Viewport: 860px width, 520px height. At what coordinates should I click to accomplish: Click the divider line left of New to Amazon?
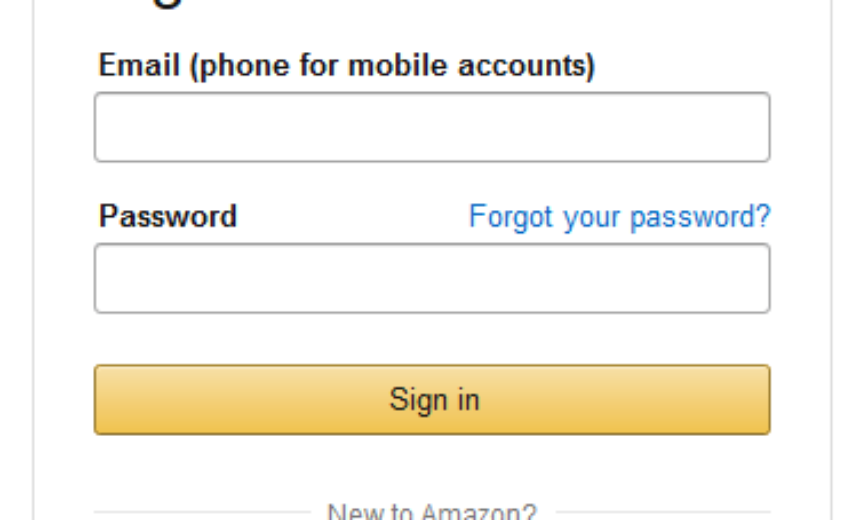202,512
